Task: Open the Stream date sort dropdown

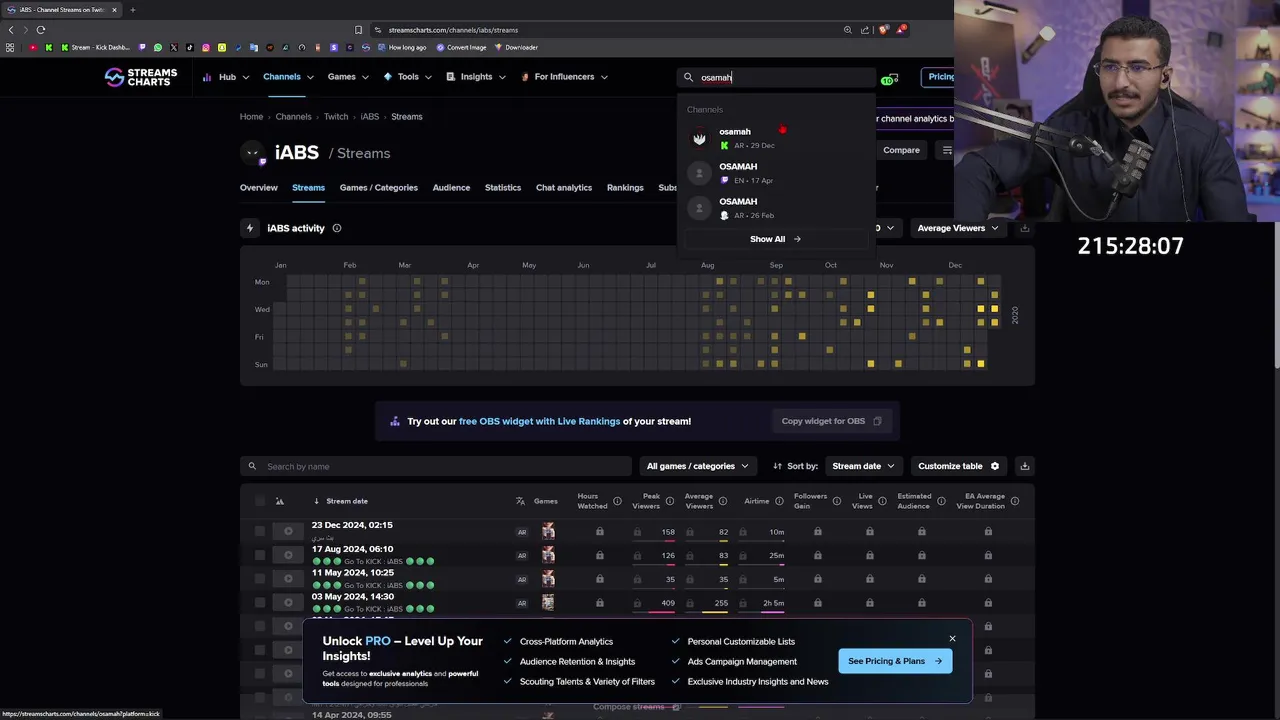Action: pos(863,466)
